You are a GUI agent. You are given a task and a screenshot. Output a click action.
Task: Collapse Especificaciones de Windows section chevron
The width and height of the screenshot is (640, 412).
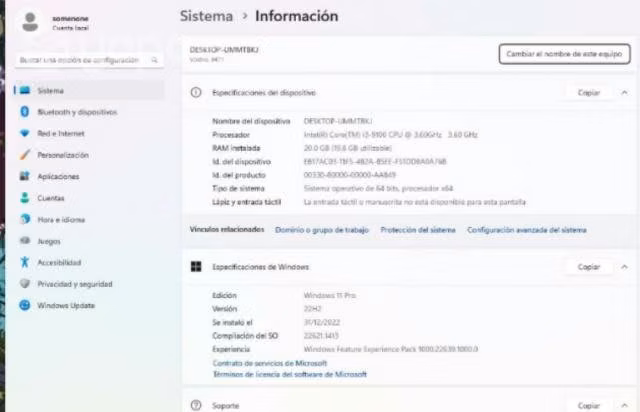(x=624, y=267)
